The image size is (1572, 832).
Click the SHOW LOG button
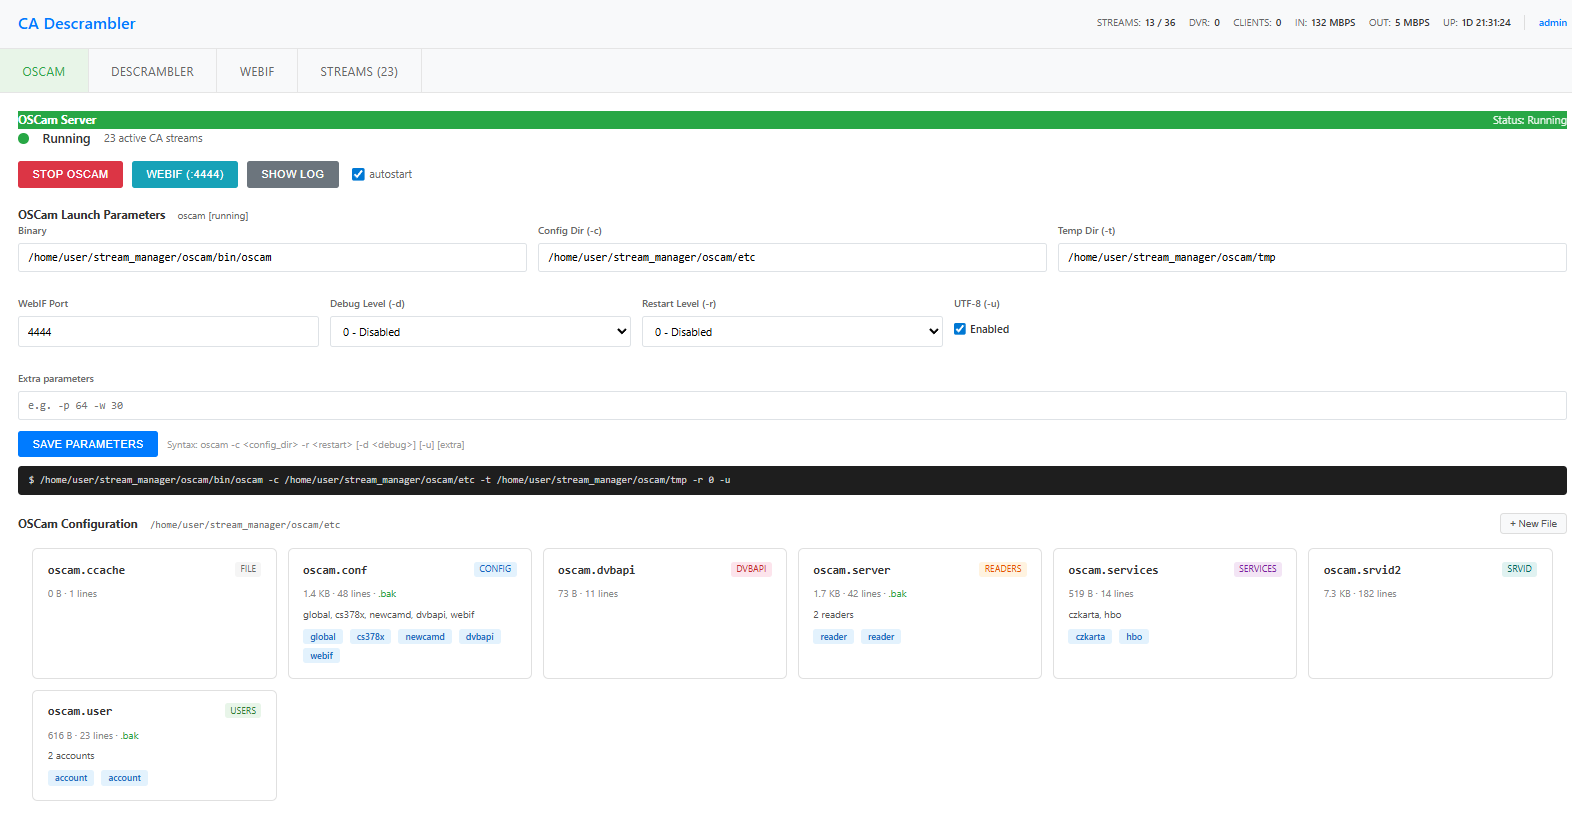pyautogui.click(x=293, y=174)
